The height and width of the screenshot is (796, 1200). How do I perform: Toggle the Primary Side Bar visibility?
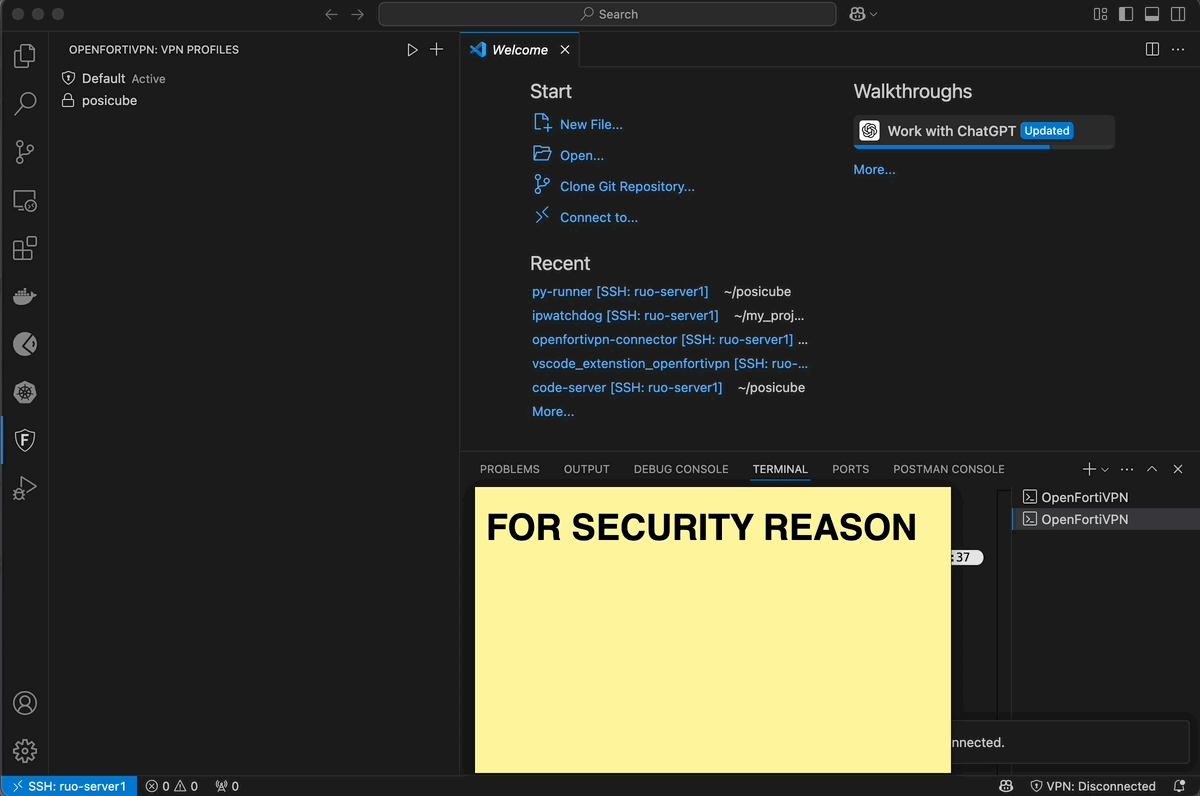click(x=1126, y=14)
